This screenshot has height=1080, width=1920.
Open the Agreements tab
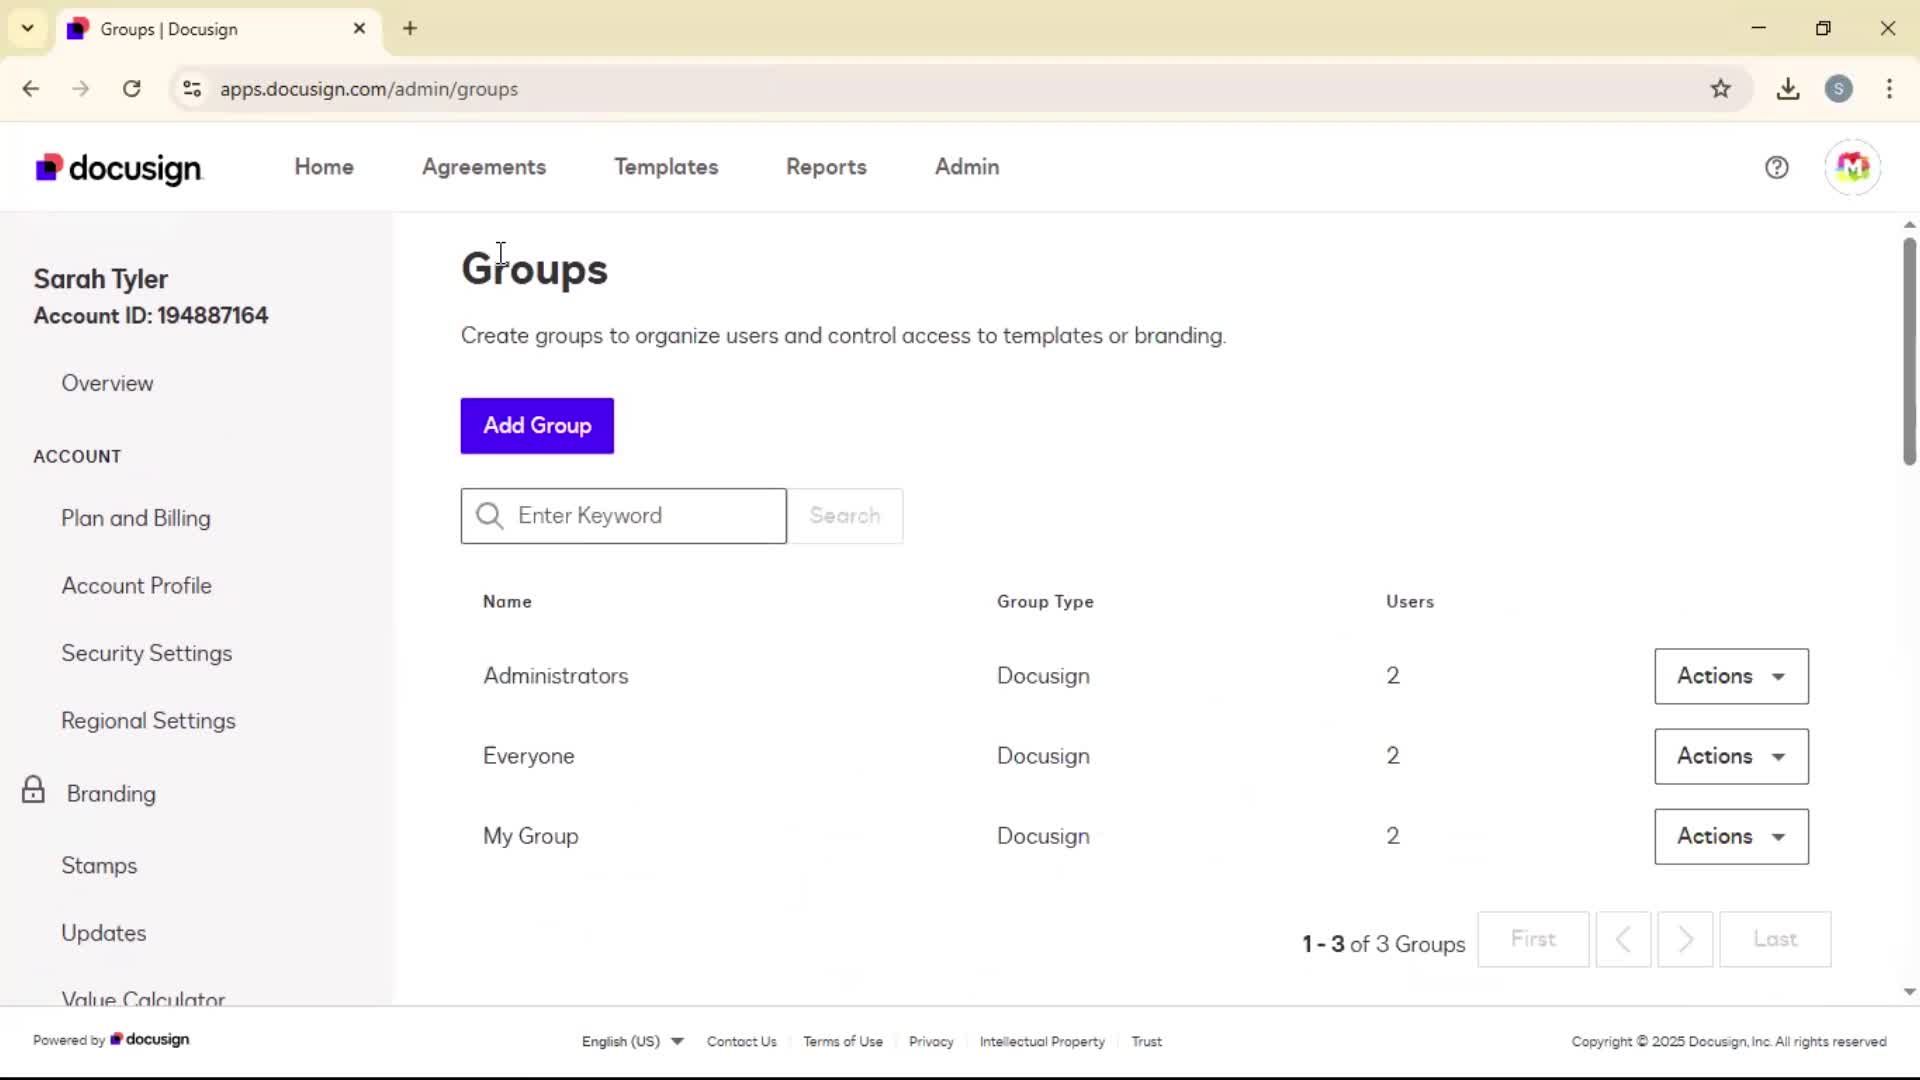pos(484,167)
